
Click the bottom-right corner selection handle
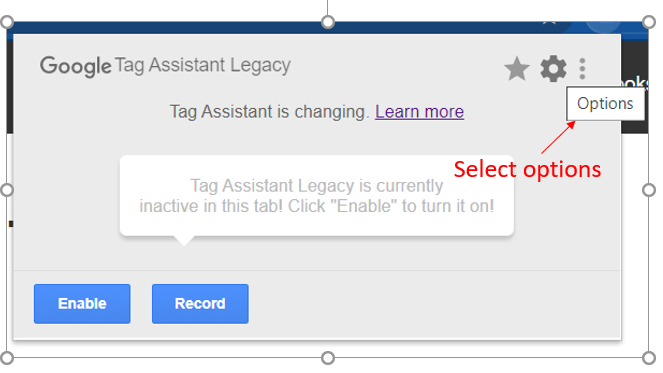pyautogui.click(x=649, y=358)
